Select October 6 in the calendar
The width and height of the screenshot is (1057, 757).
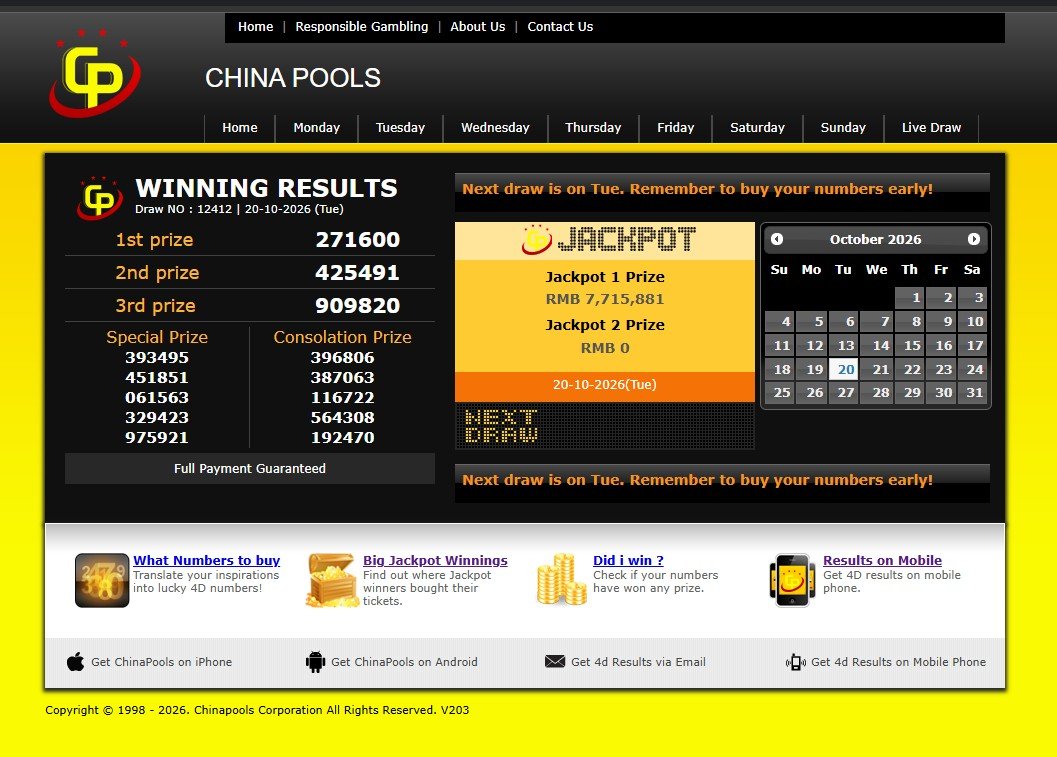[844, 322]
